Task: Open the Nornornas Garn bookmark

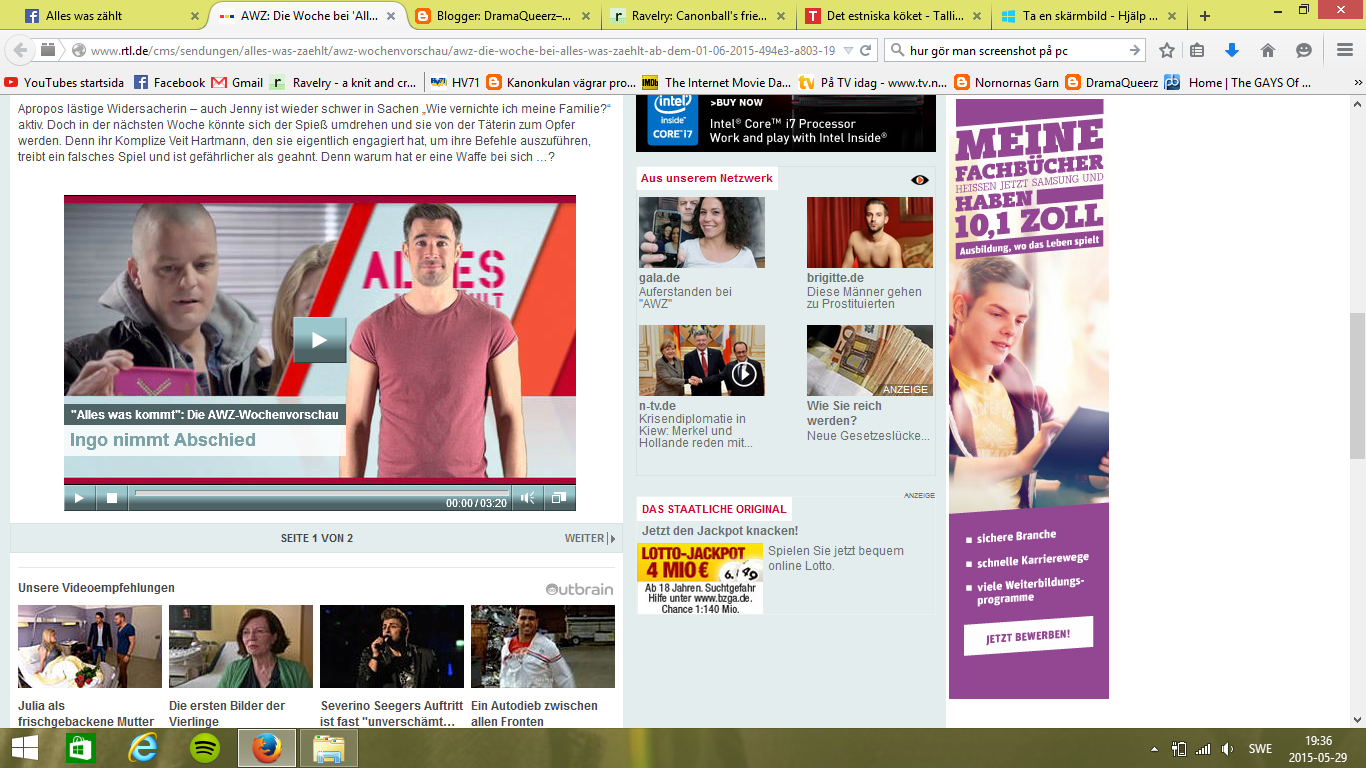Action: coord(1007,83)
